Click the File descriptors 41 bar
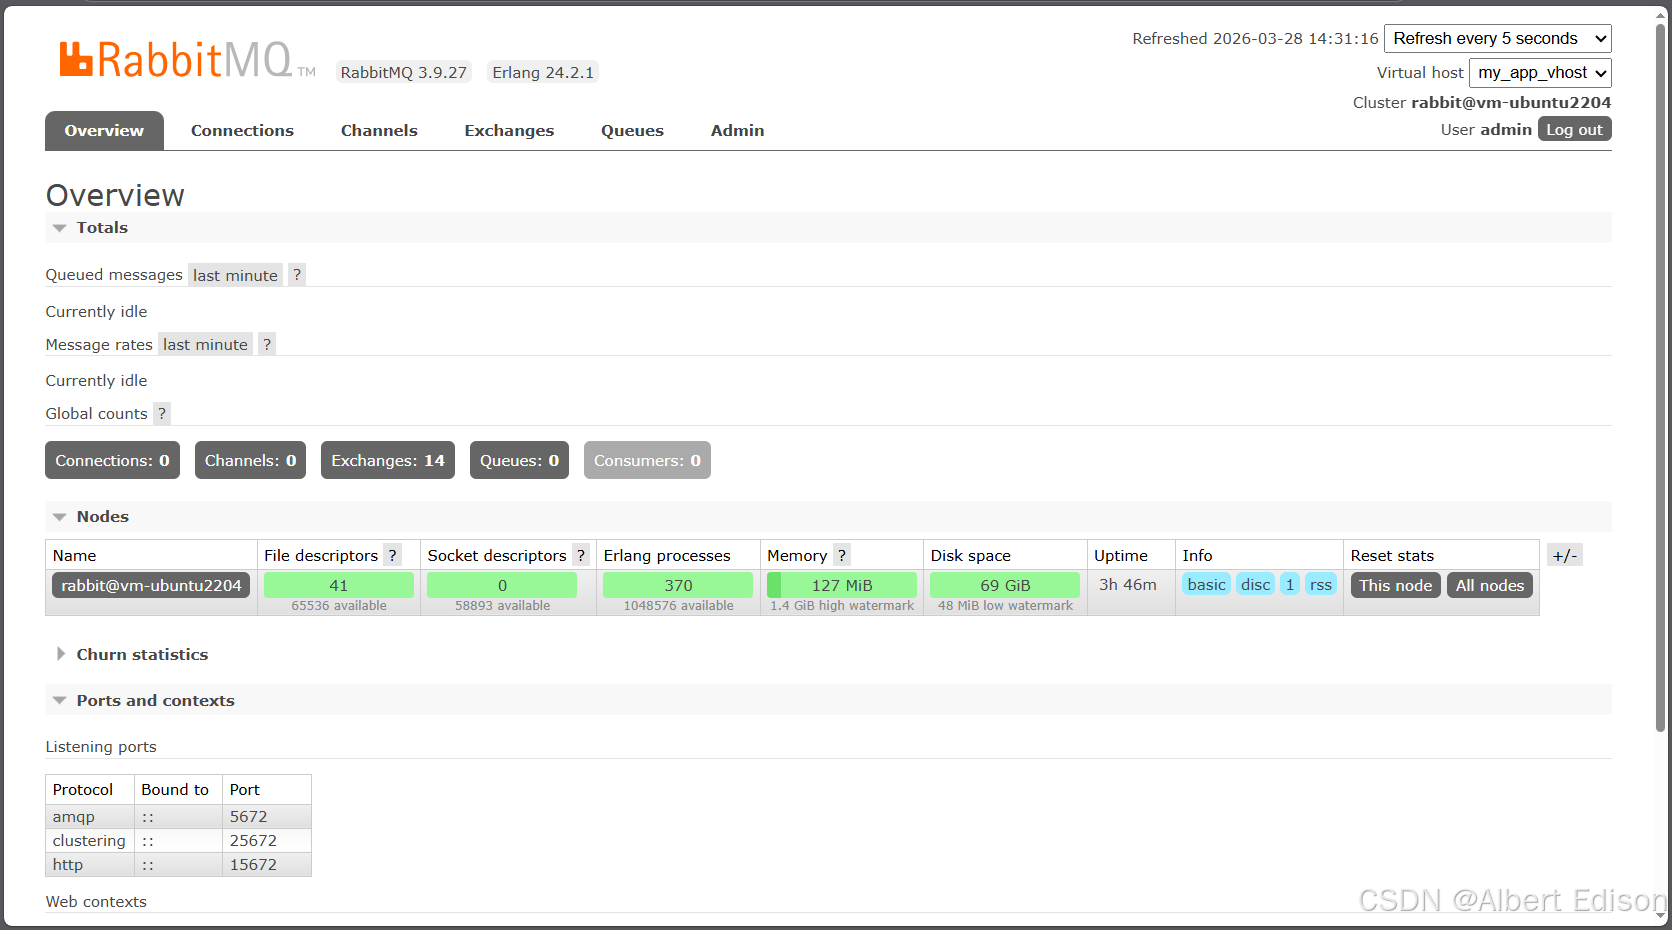Image resolution: width=1672 pixels, height=930 pixels. pos(339,585)
